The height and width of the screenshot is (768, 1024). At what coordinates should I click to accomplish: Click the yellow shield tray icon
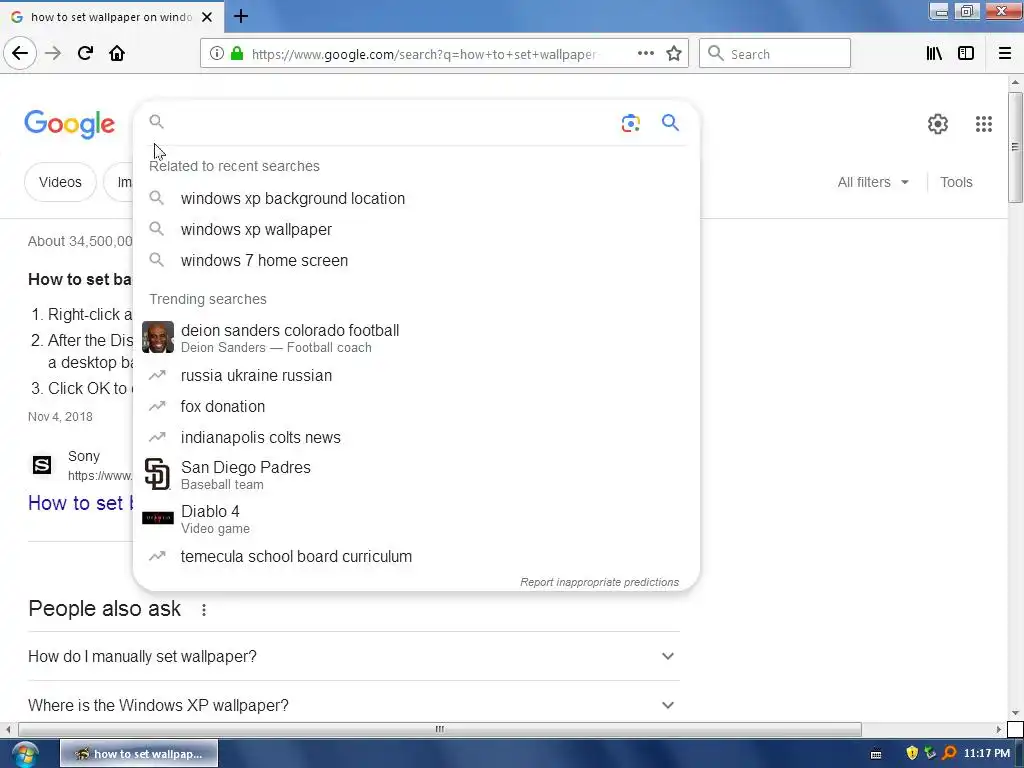point(912,753)
